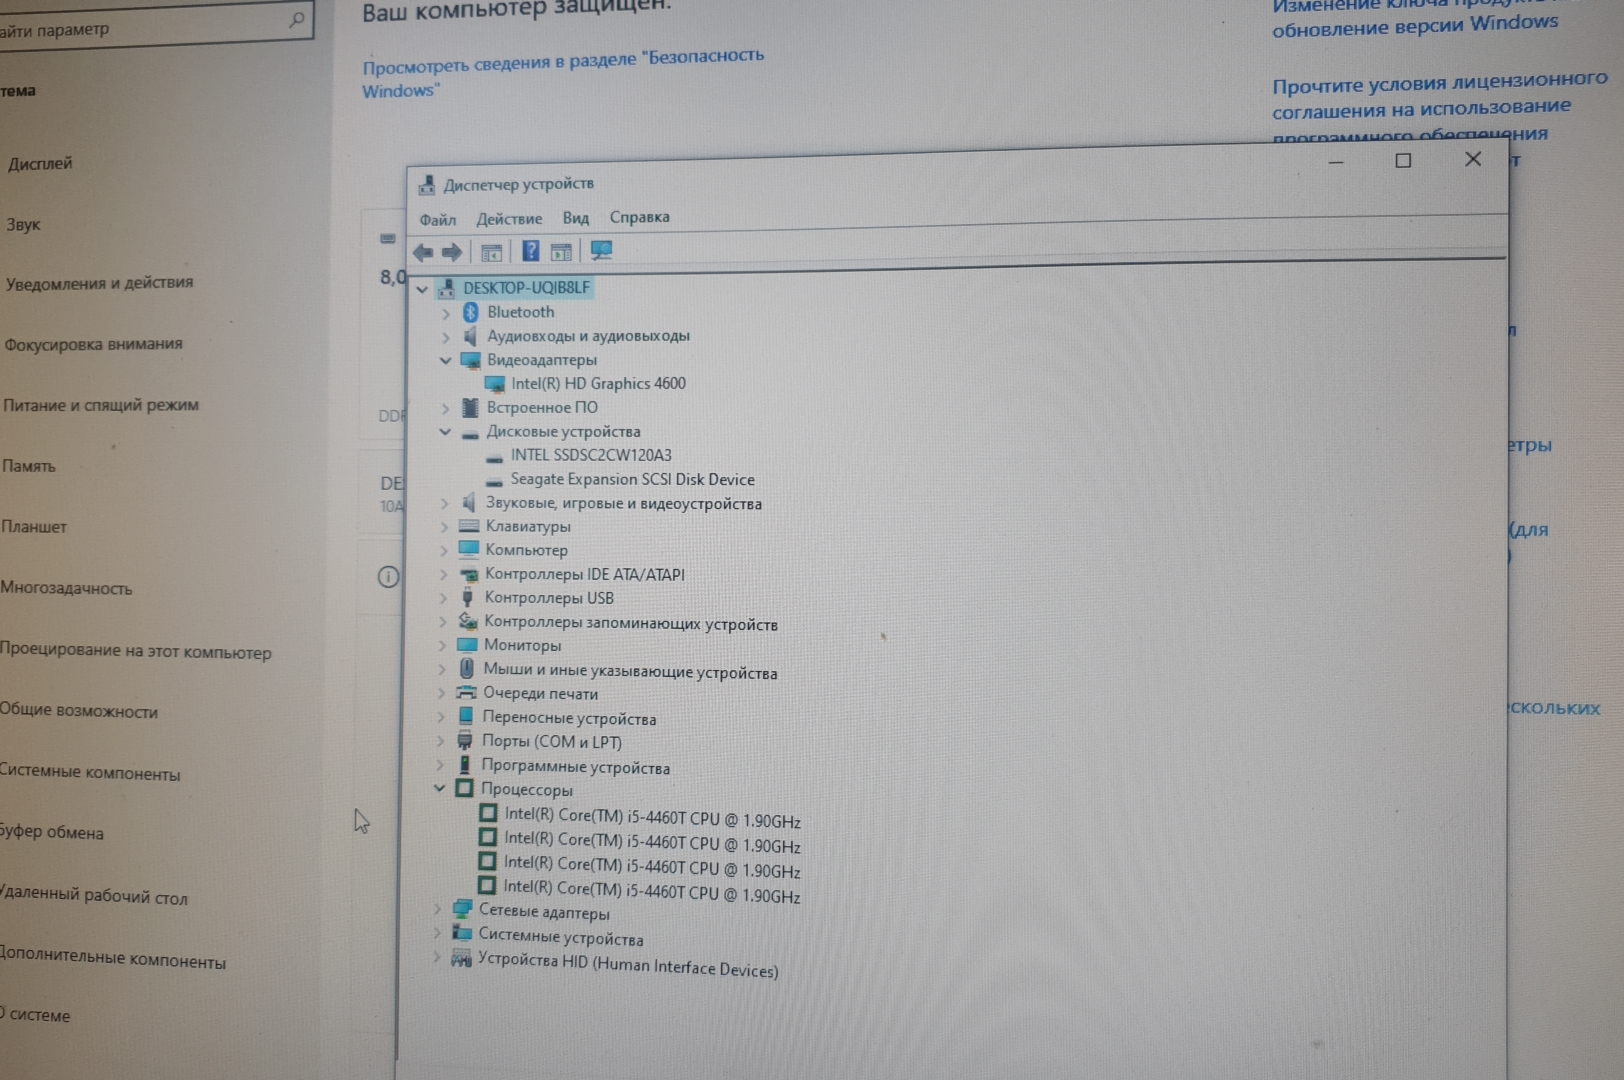Screen dimensions: 1624x1080
Task: Open Help via the blue question mark icon
Action: 531,251
